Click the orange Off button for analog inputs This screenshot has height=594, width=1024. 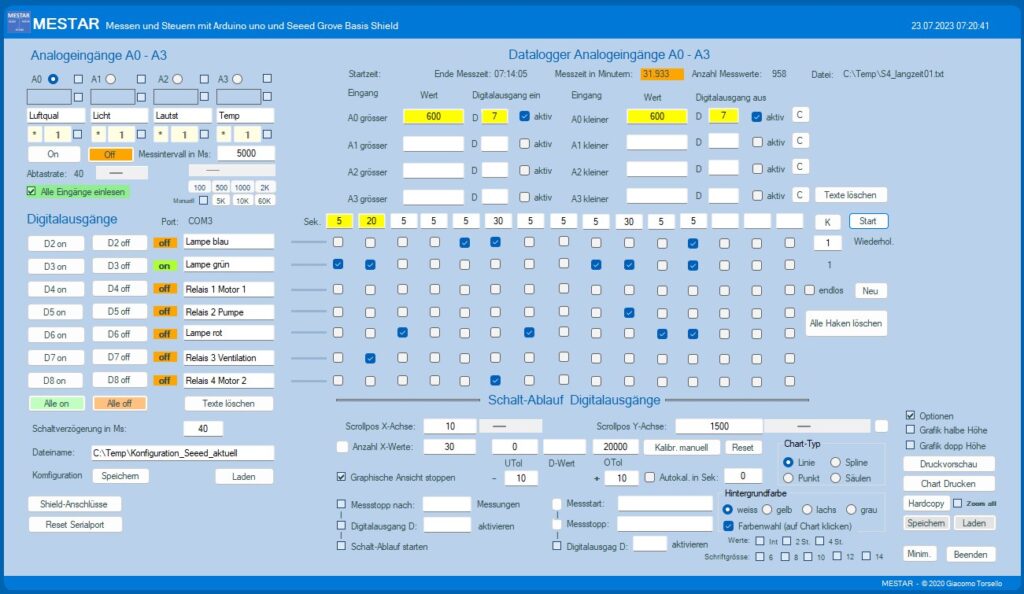(111, 154)
